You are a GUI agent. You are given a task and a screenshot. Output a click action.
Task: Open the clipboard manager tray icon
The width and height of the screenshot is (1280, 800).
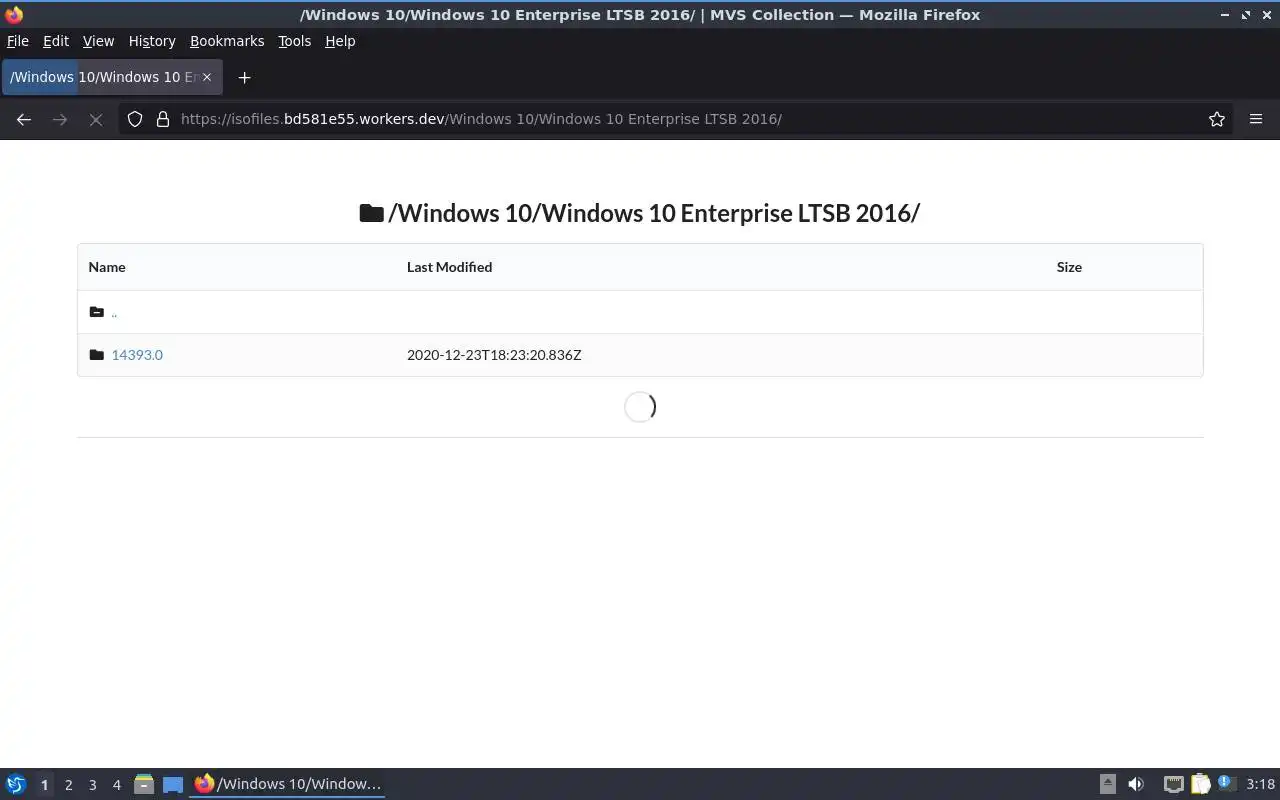[x=1200, y=784]
